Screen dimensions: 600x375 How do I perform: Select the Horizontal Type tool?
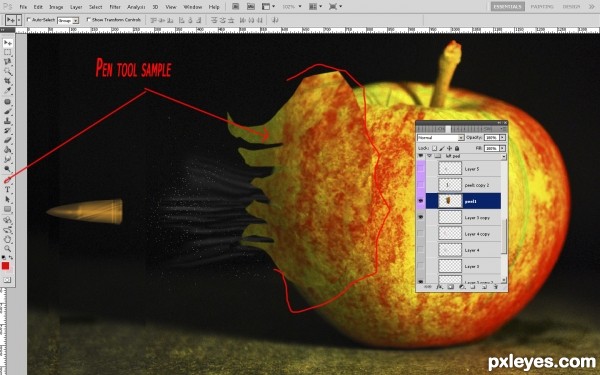pos(8,190)
